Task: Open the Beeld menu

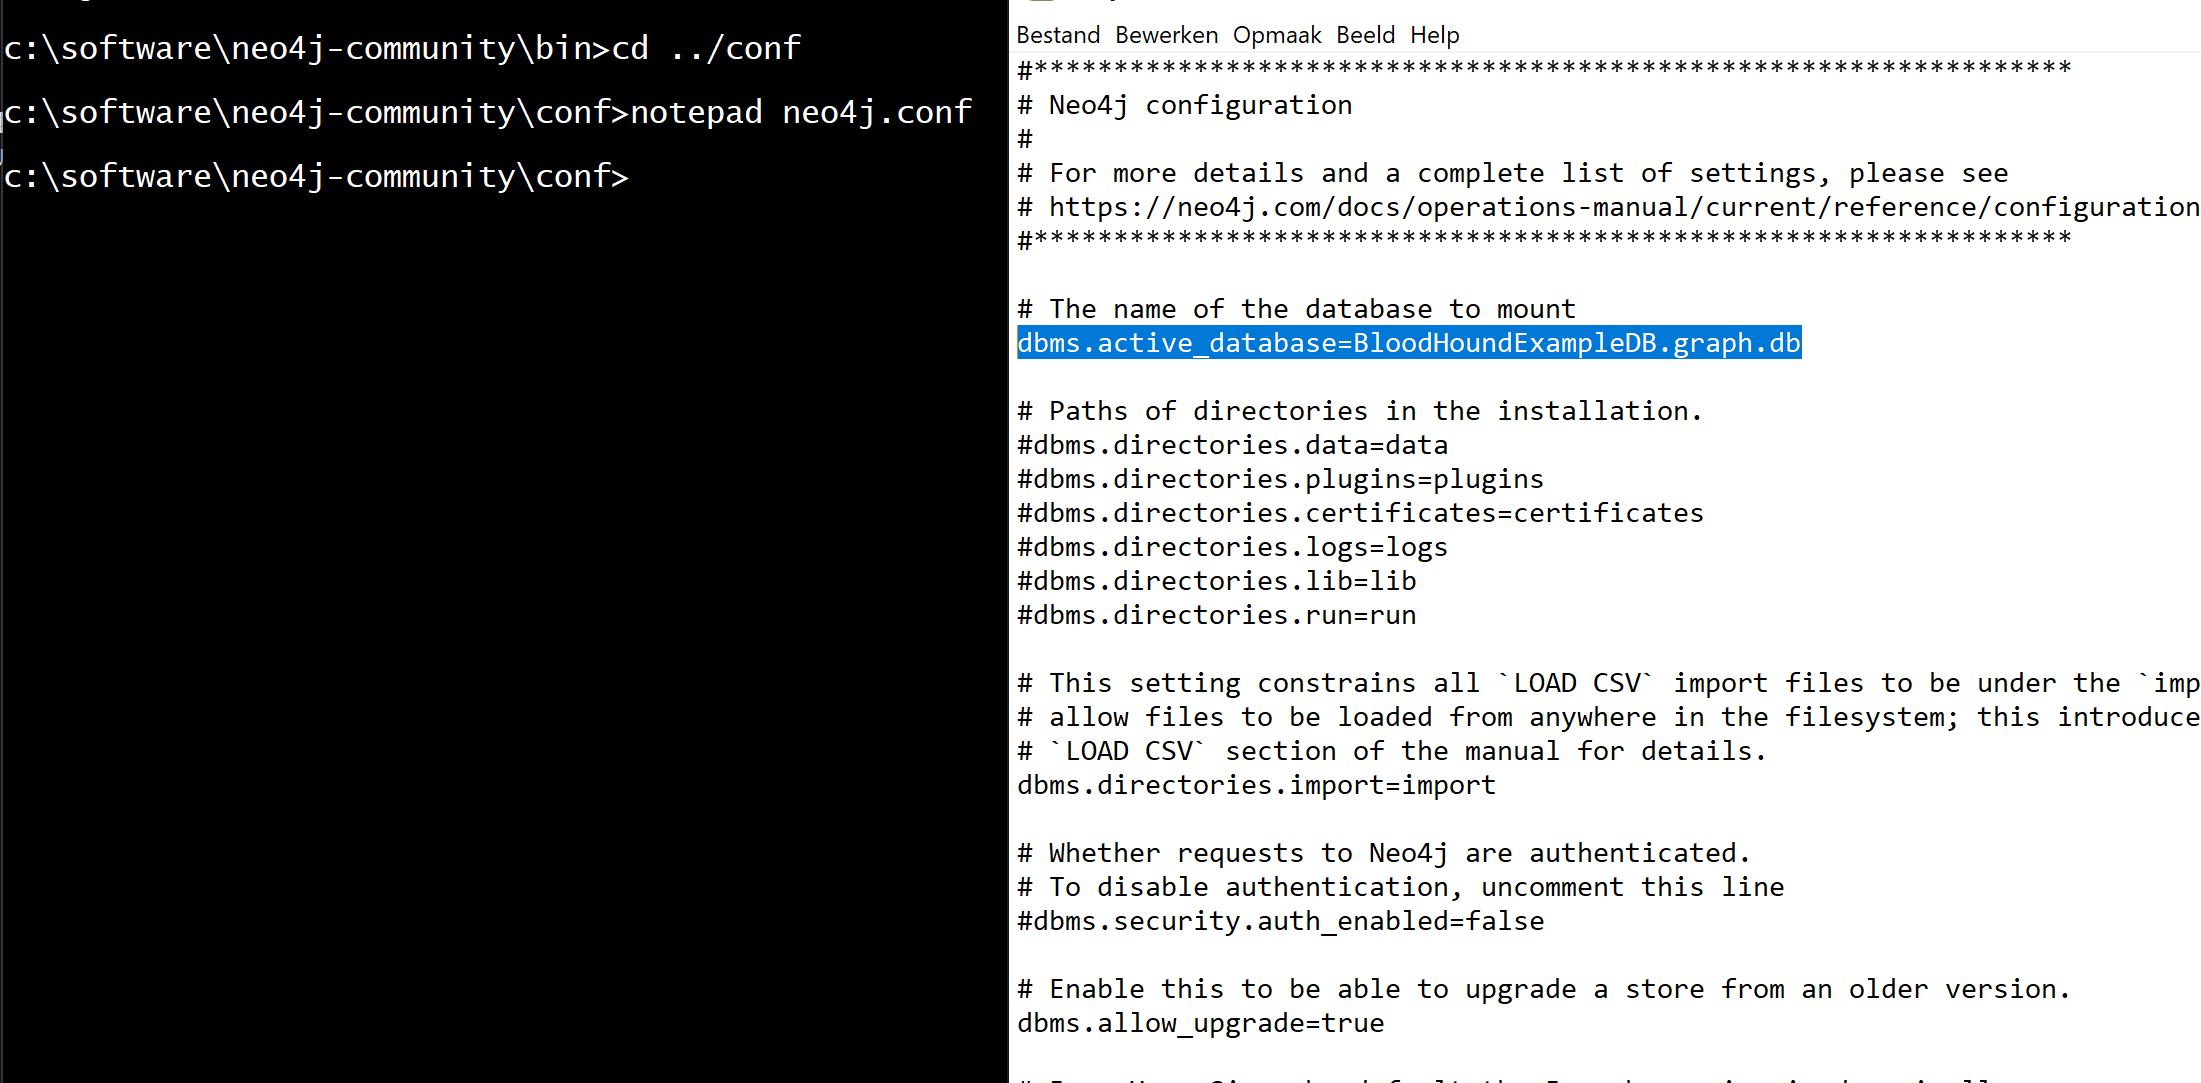Action: pyautogui.click(x=1365, y=35)
